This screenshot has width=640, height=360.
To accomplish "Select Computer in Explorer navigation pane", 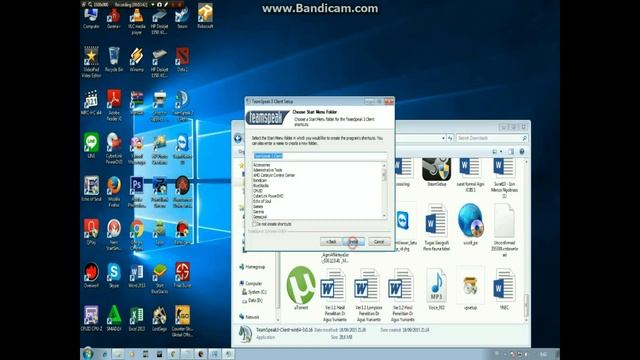I will click(x=251, y=283).
